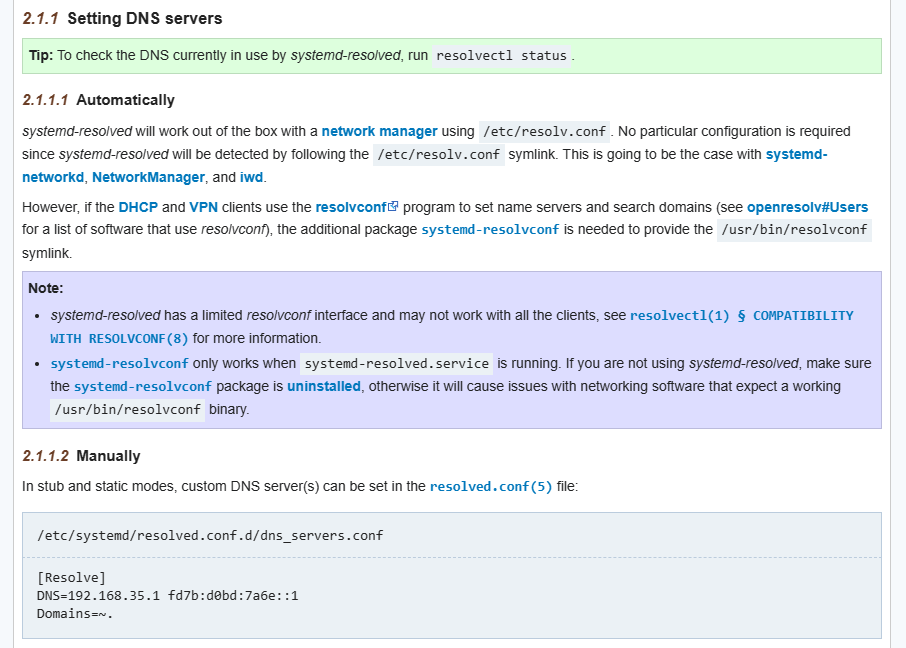Open the network manager link
Screen dimensions: 906x648
click(x=379, y=131)
